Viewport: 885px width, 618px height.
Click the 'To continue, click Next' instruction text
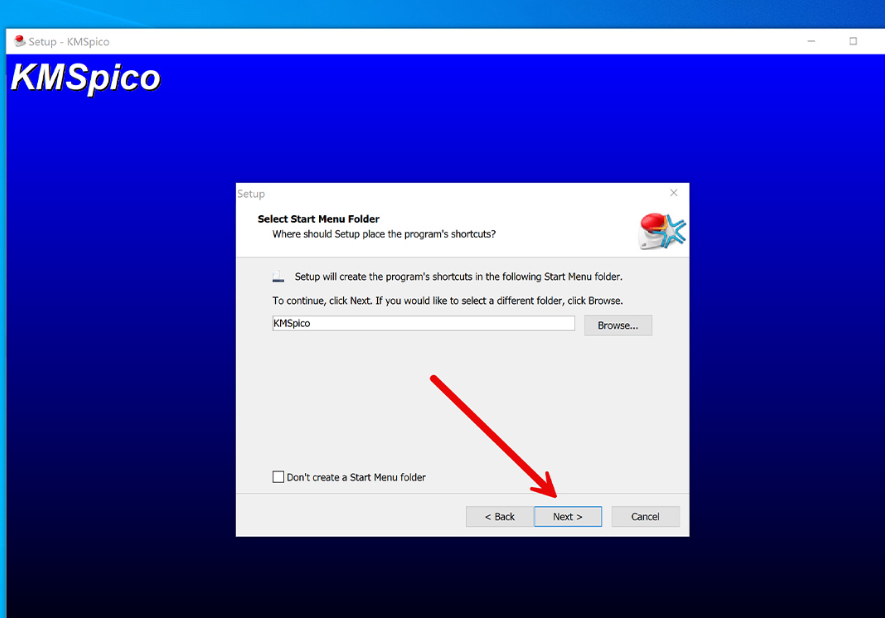click(x=447, y=300)
